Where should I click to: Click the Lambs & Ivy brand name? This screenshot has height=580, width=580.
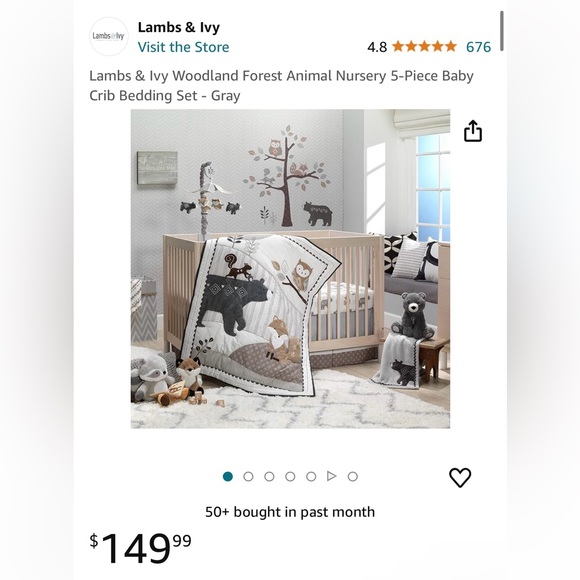point(179,27)
